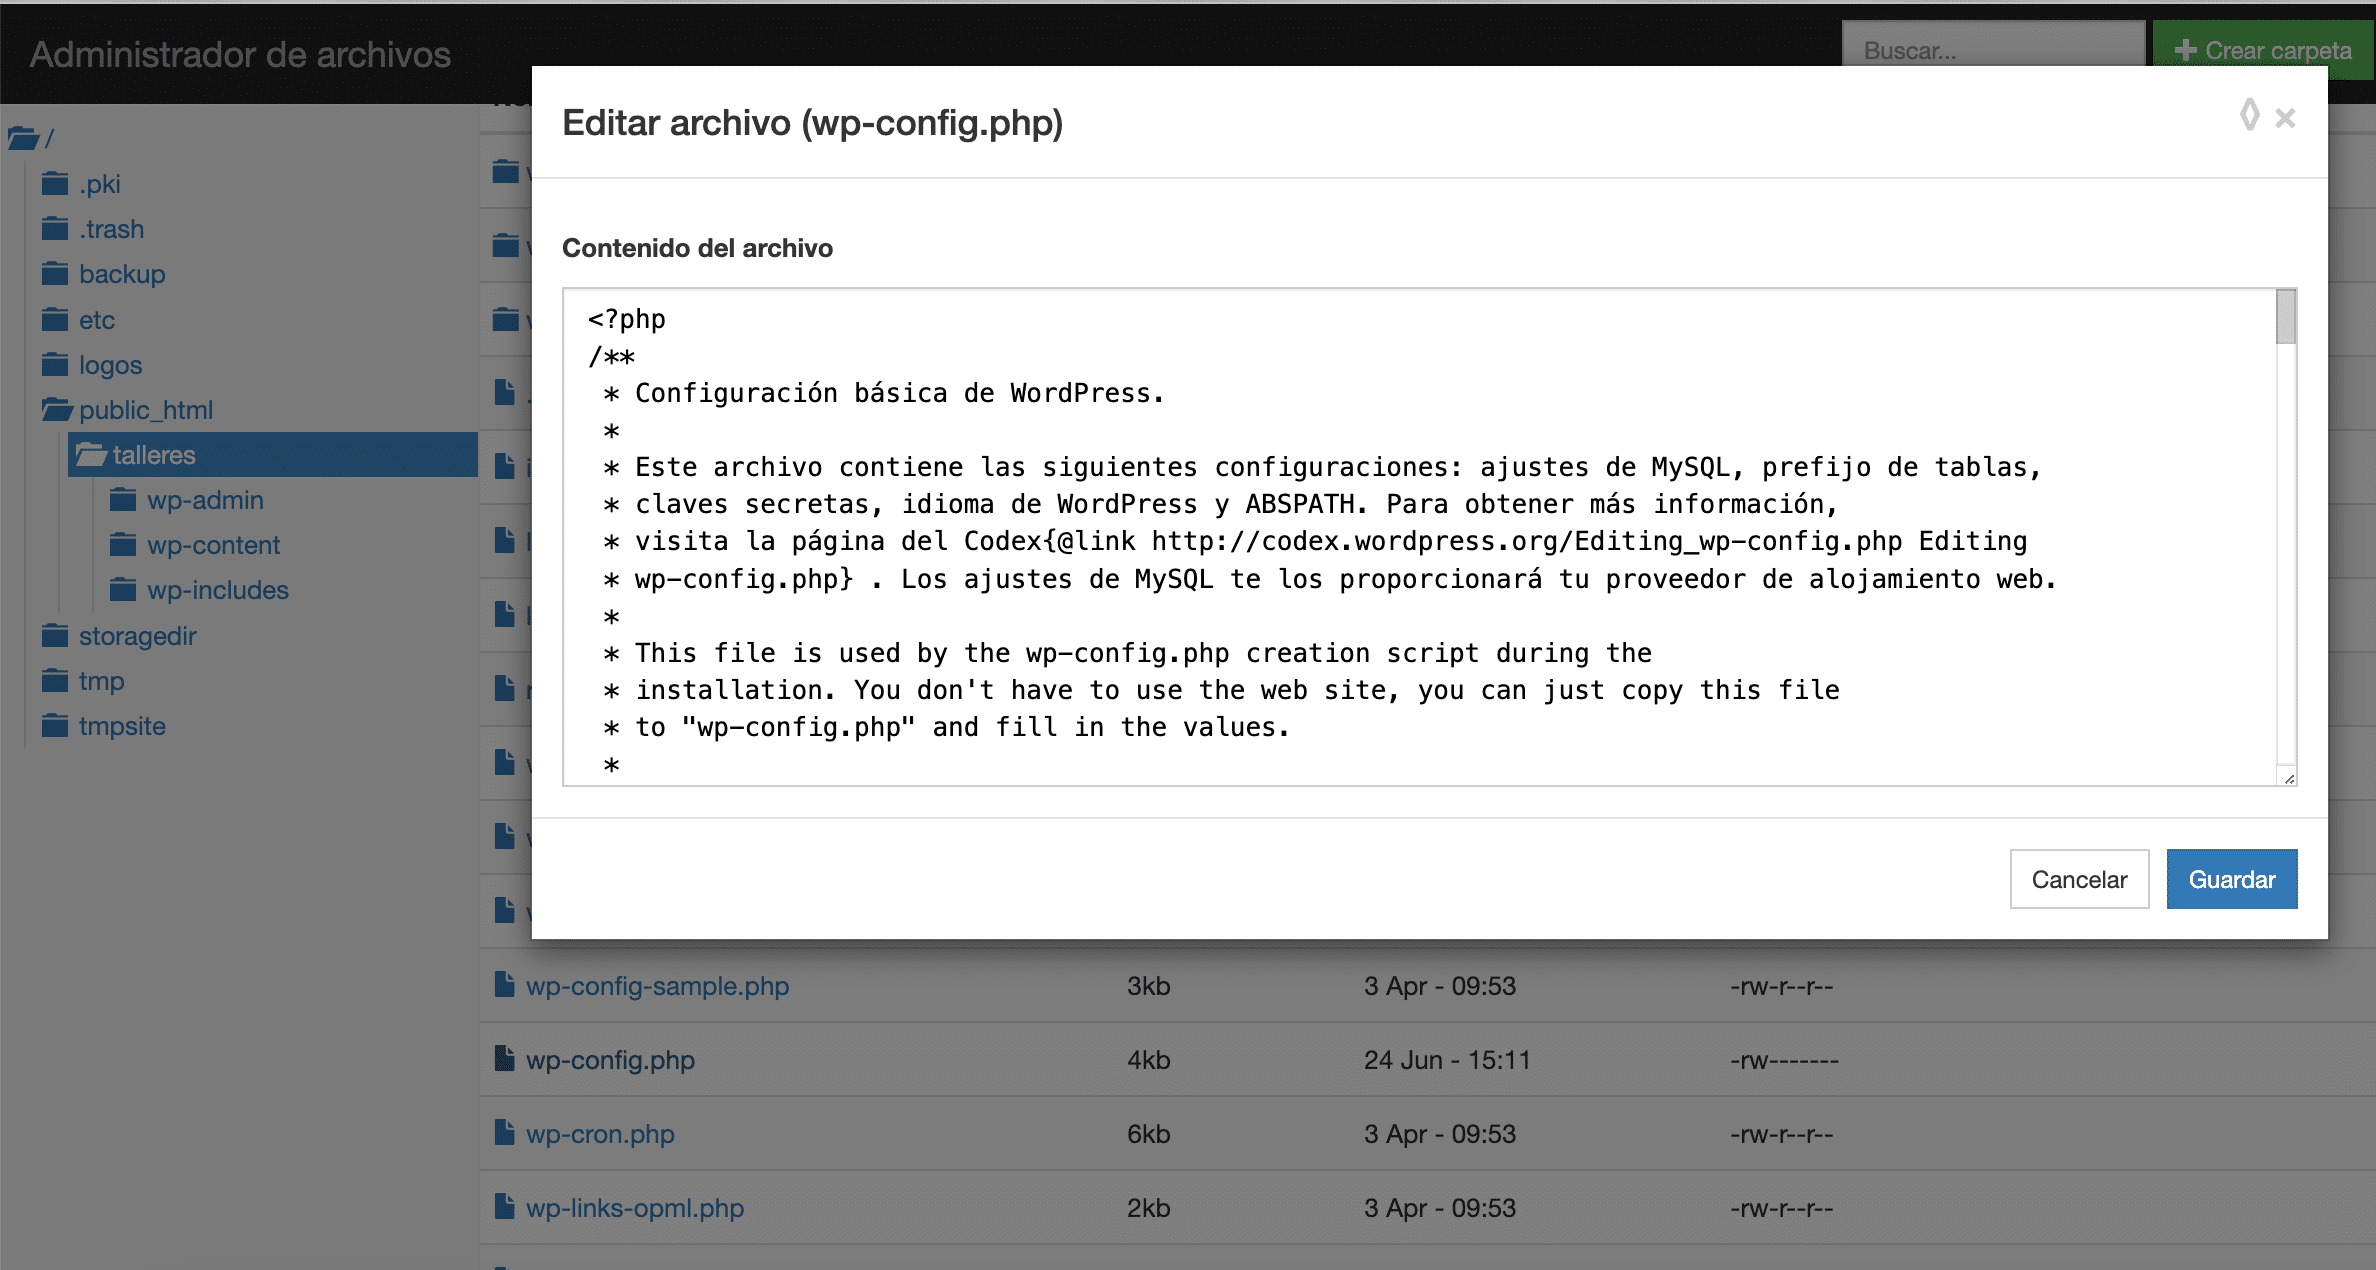The height and width of the screenshot is (1270, 2376).
Task: Click the root folder icon in the tree
Action: pyautogui.click(x=23, y=138)
